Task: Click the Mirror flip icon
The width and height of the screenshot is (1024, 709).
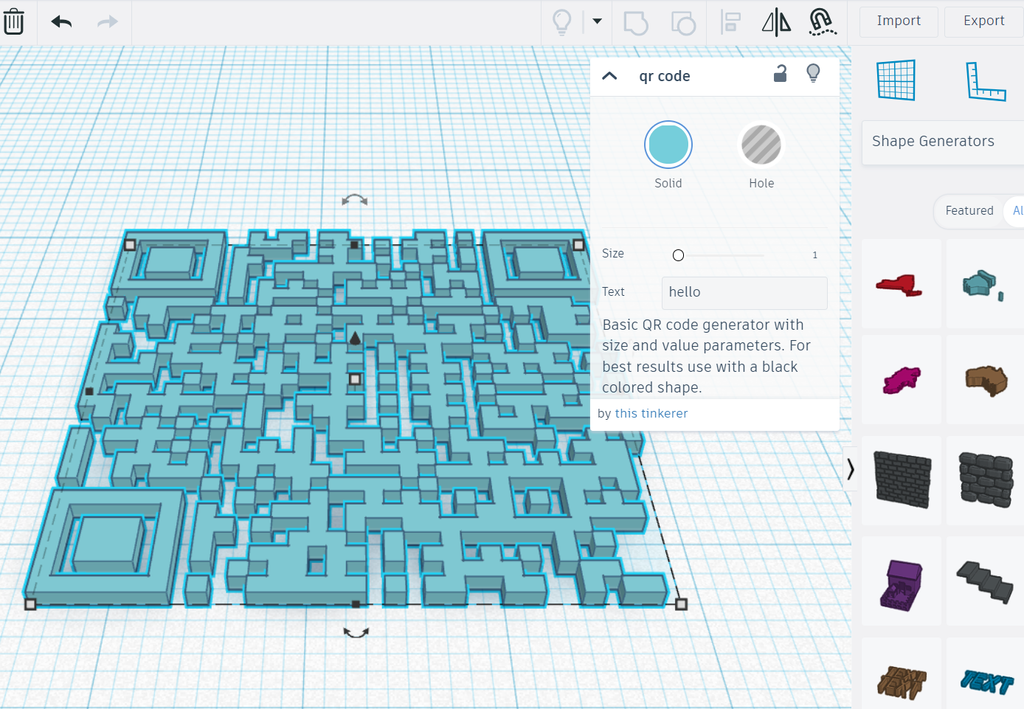Action: tap(777, 21)
